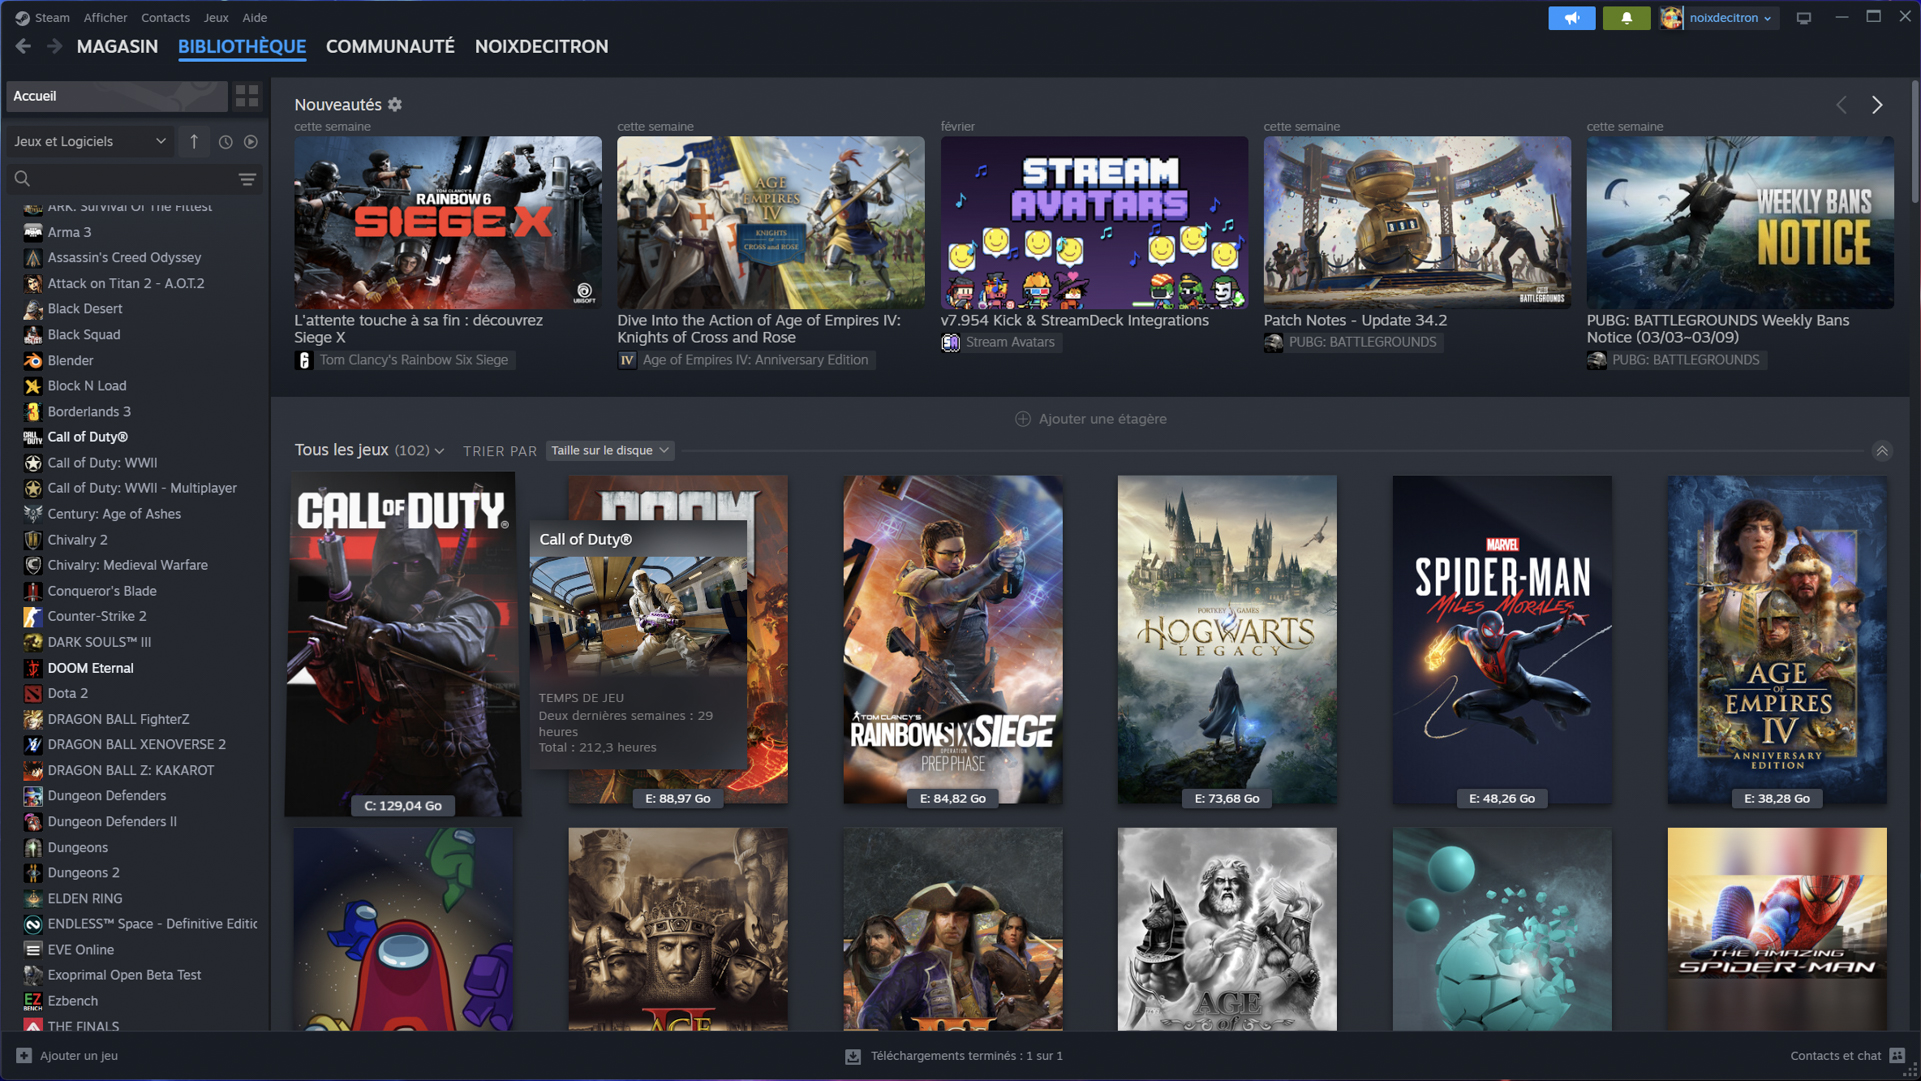The height and width of the screenshot is (1081, 1921).
Task: Open the Weekly Bans Notice news thumbnail
Action: click(1739, 222)
